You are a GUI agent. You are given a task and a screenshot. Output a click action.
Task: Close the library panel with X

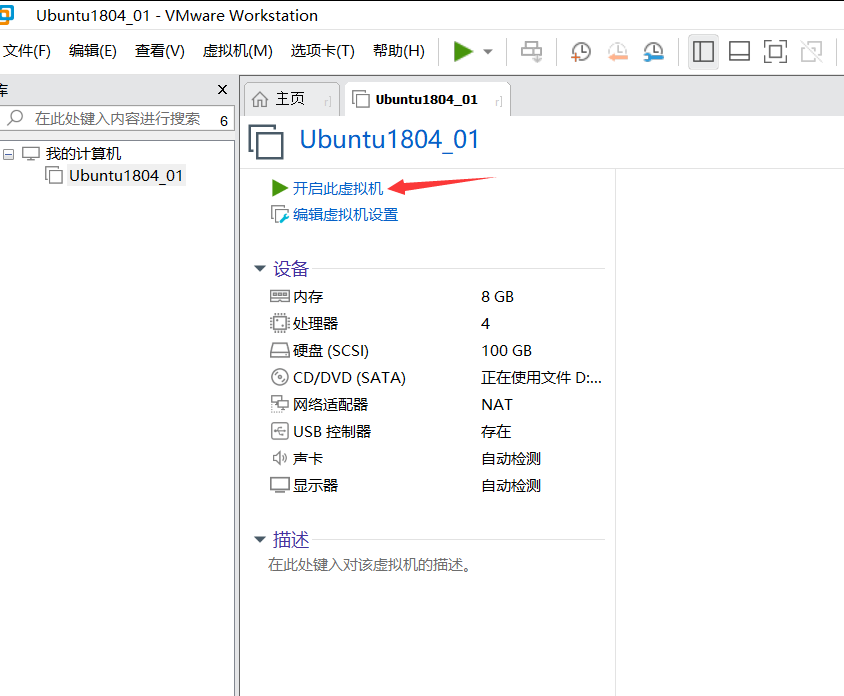(x=222, y=89)
